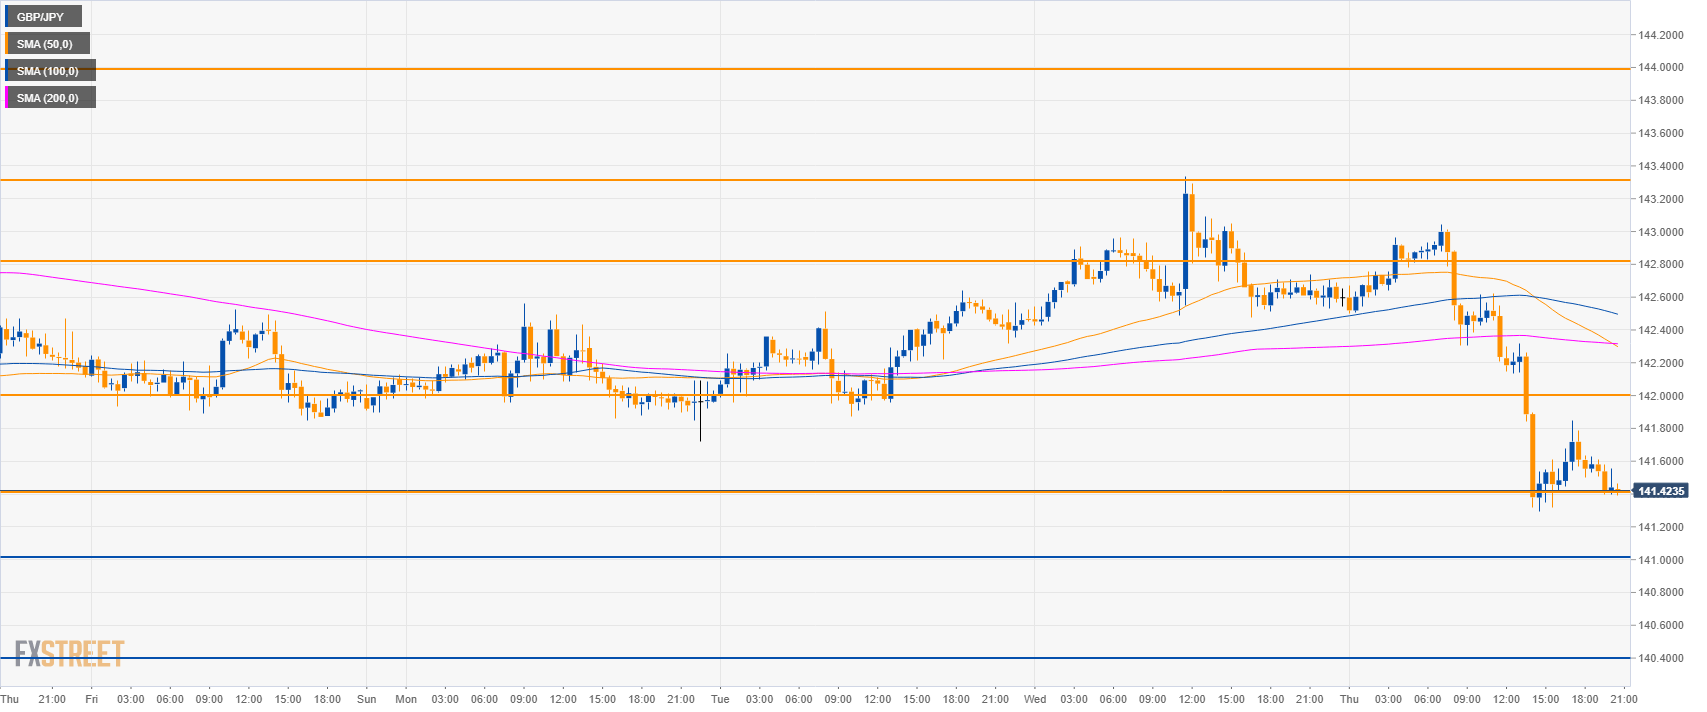Select the top orange resistance line at 144.0000
This screenshot has width=1707, height=712.
point(800,69)
